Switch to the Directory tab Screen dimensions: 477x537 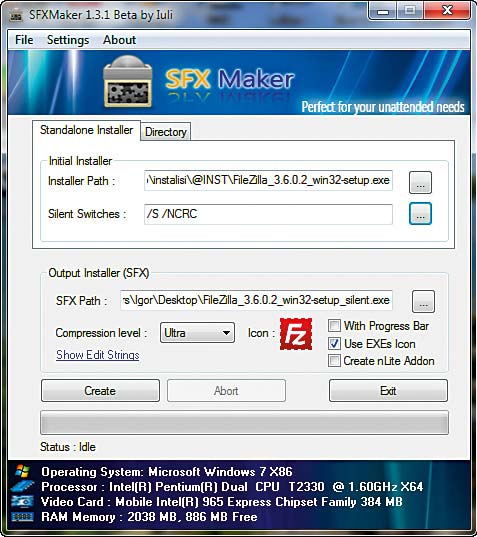pos(166,132)
